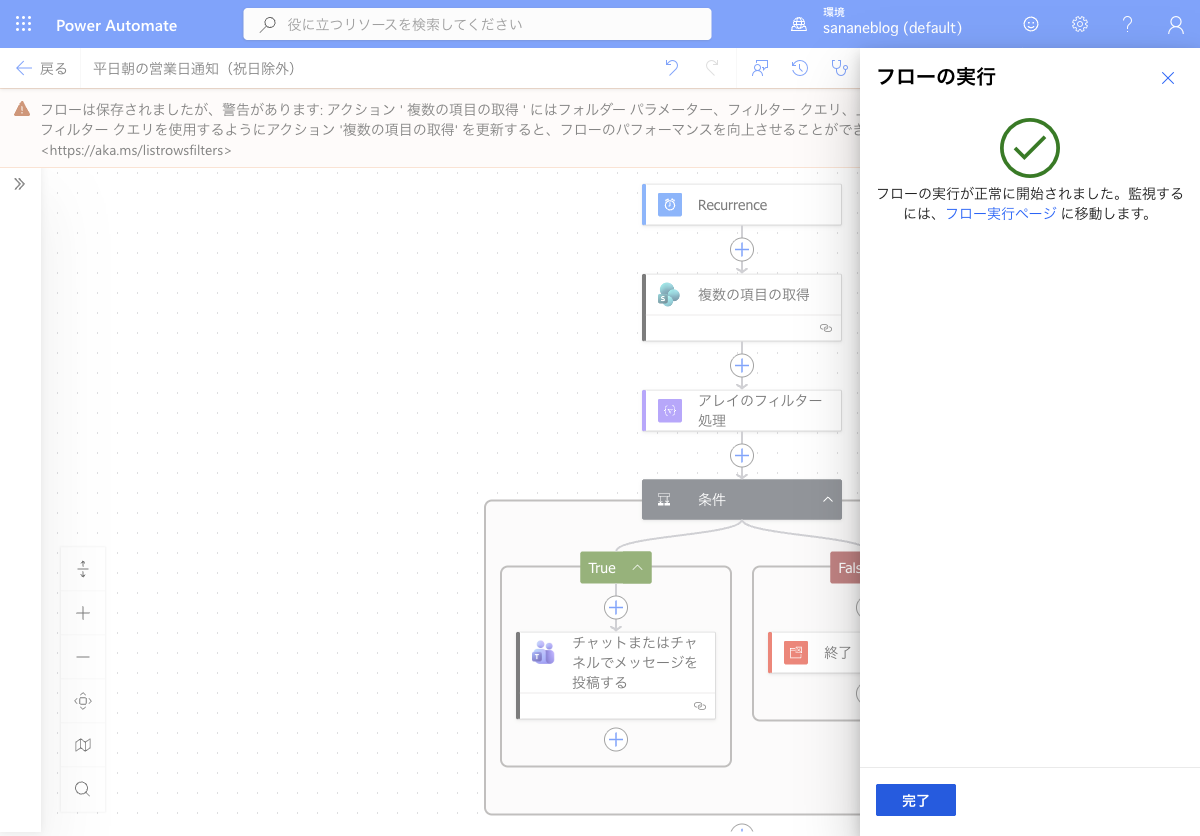
Task: Click the filter array data operation icon
Action: tap(670, 410)
